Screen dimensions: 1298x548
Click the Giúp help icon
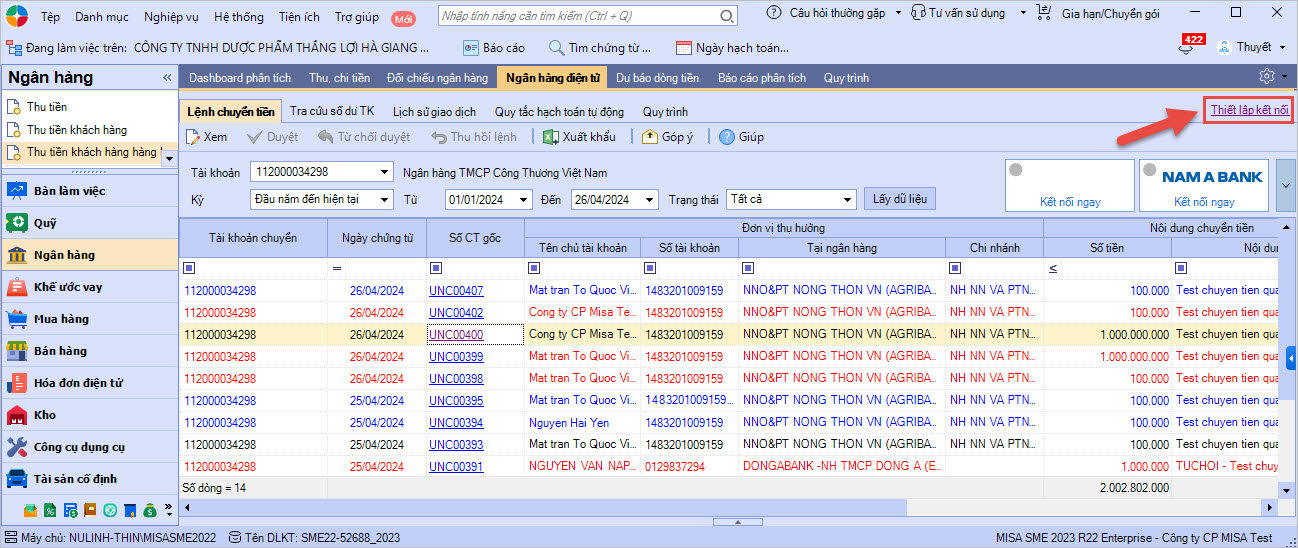(x=727, y=137)
